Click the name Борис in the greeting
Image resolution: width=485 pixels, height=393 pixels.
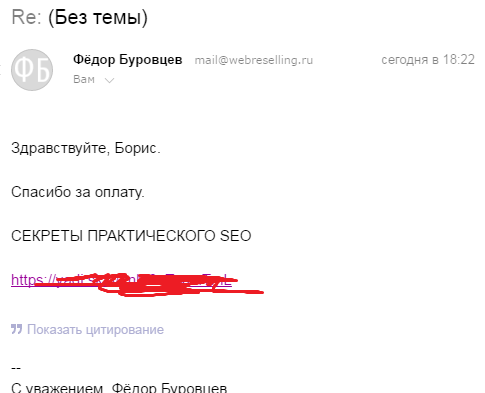pos(137,148)
